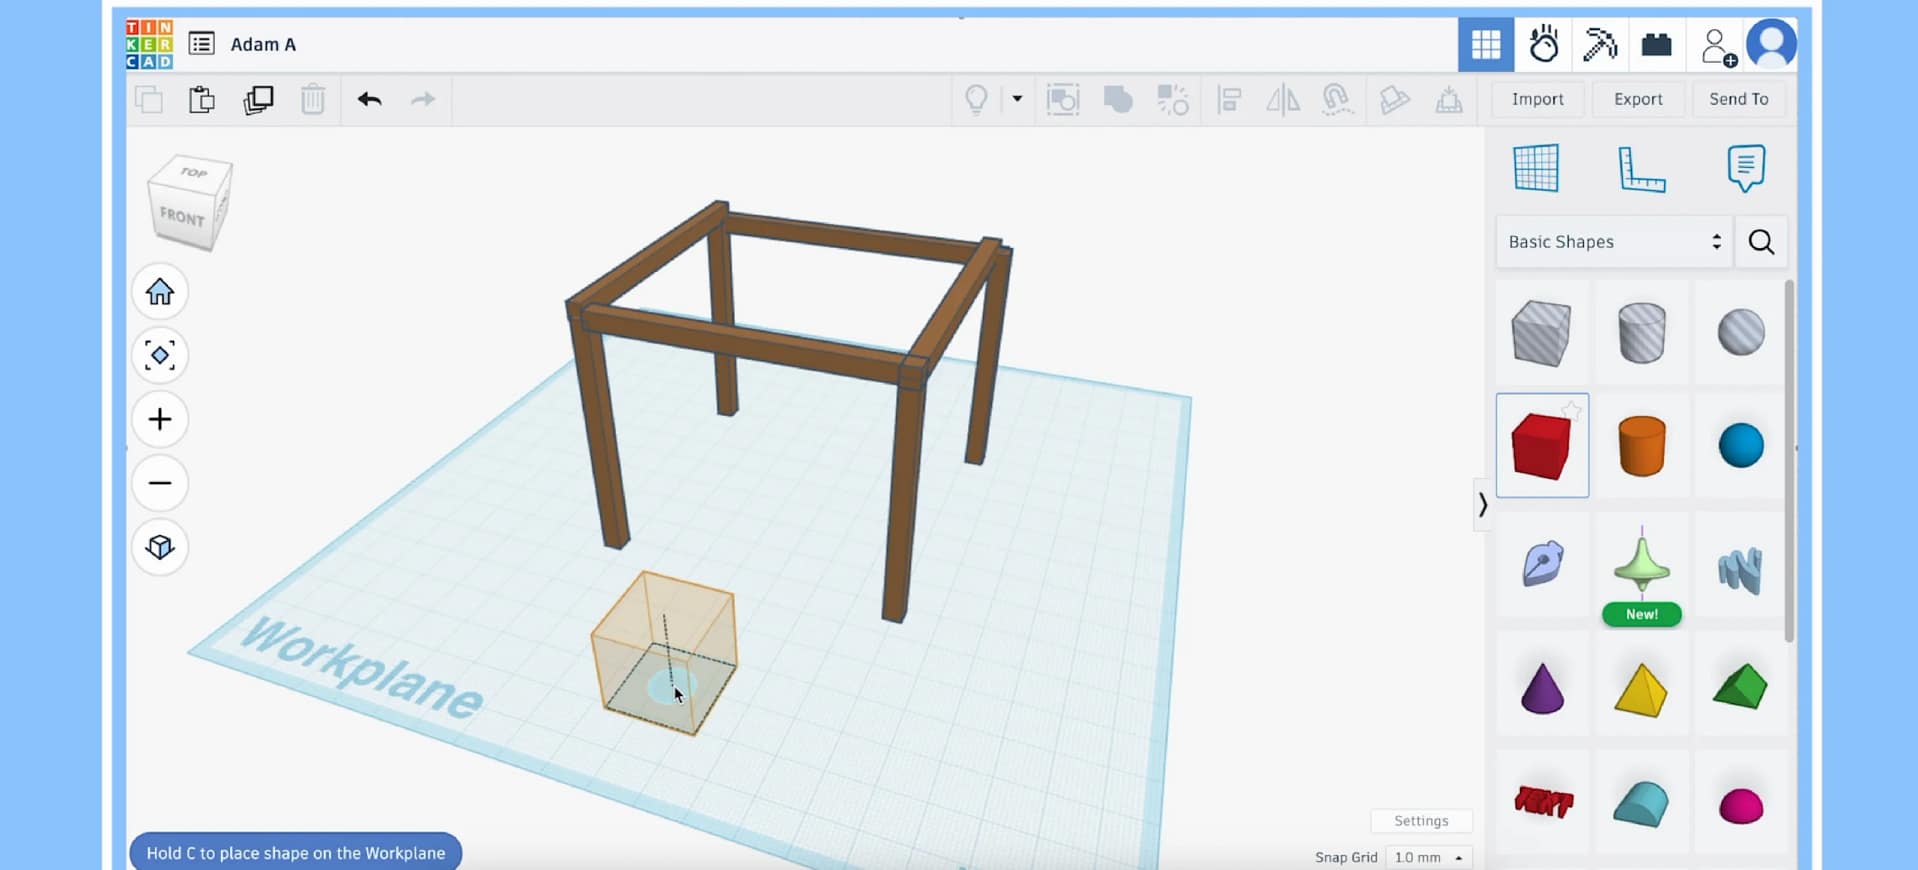This screenshot has height=870, width=1918.
Task: Click the Copy icon in the toolbar
Action: (x=149, y=99)
